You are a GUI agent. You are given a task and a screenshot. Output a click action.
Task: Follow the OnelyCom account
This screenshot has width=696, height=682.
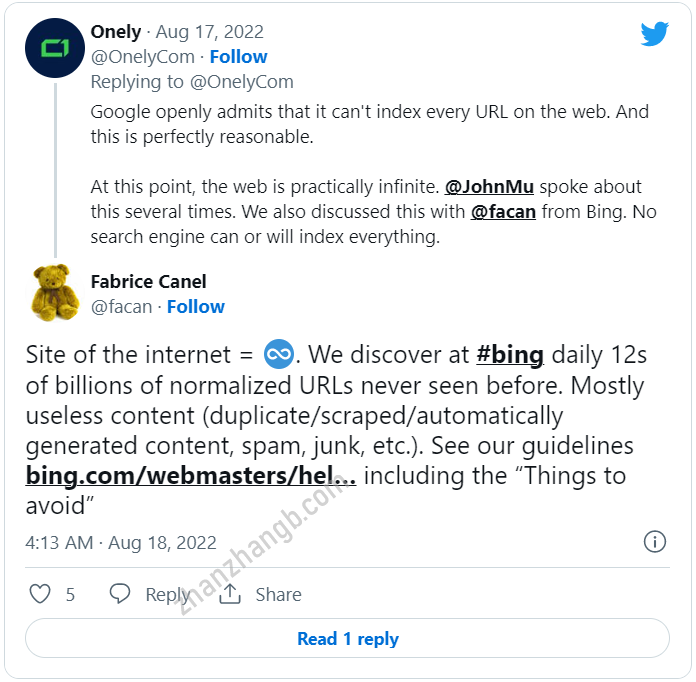tap(238, 57)
